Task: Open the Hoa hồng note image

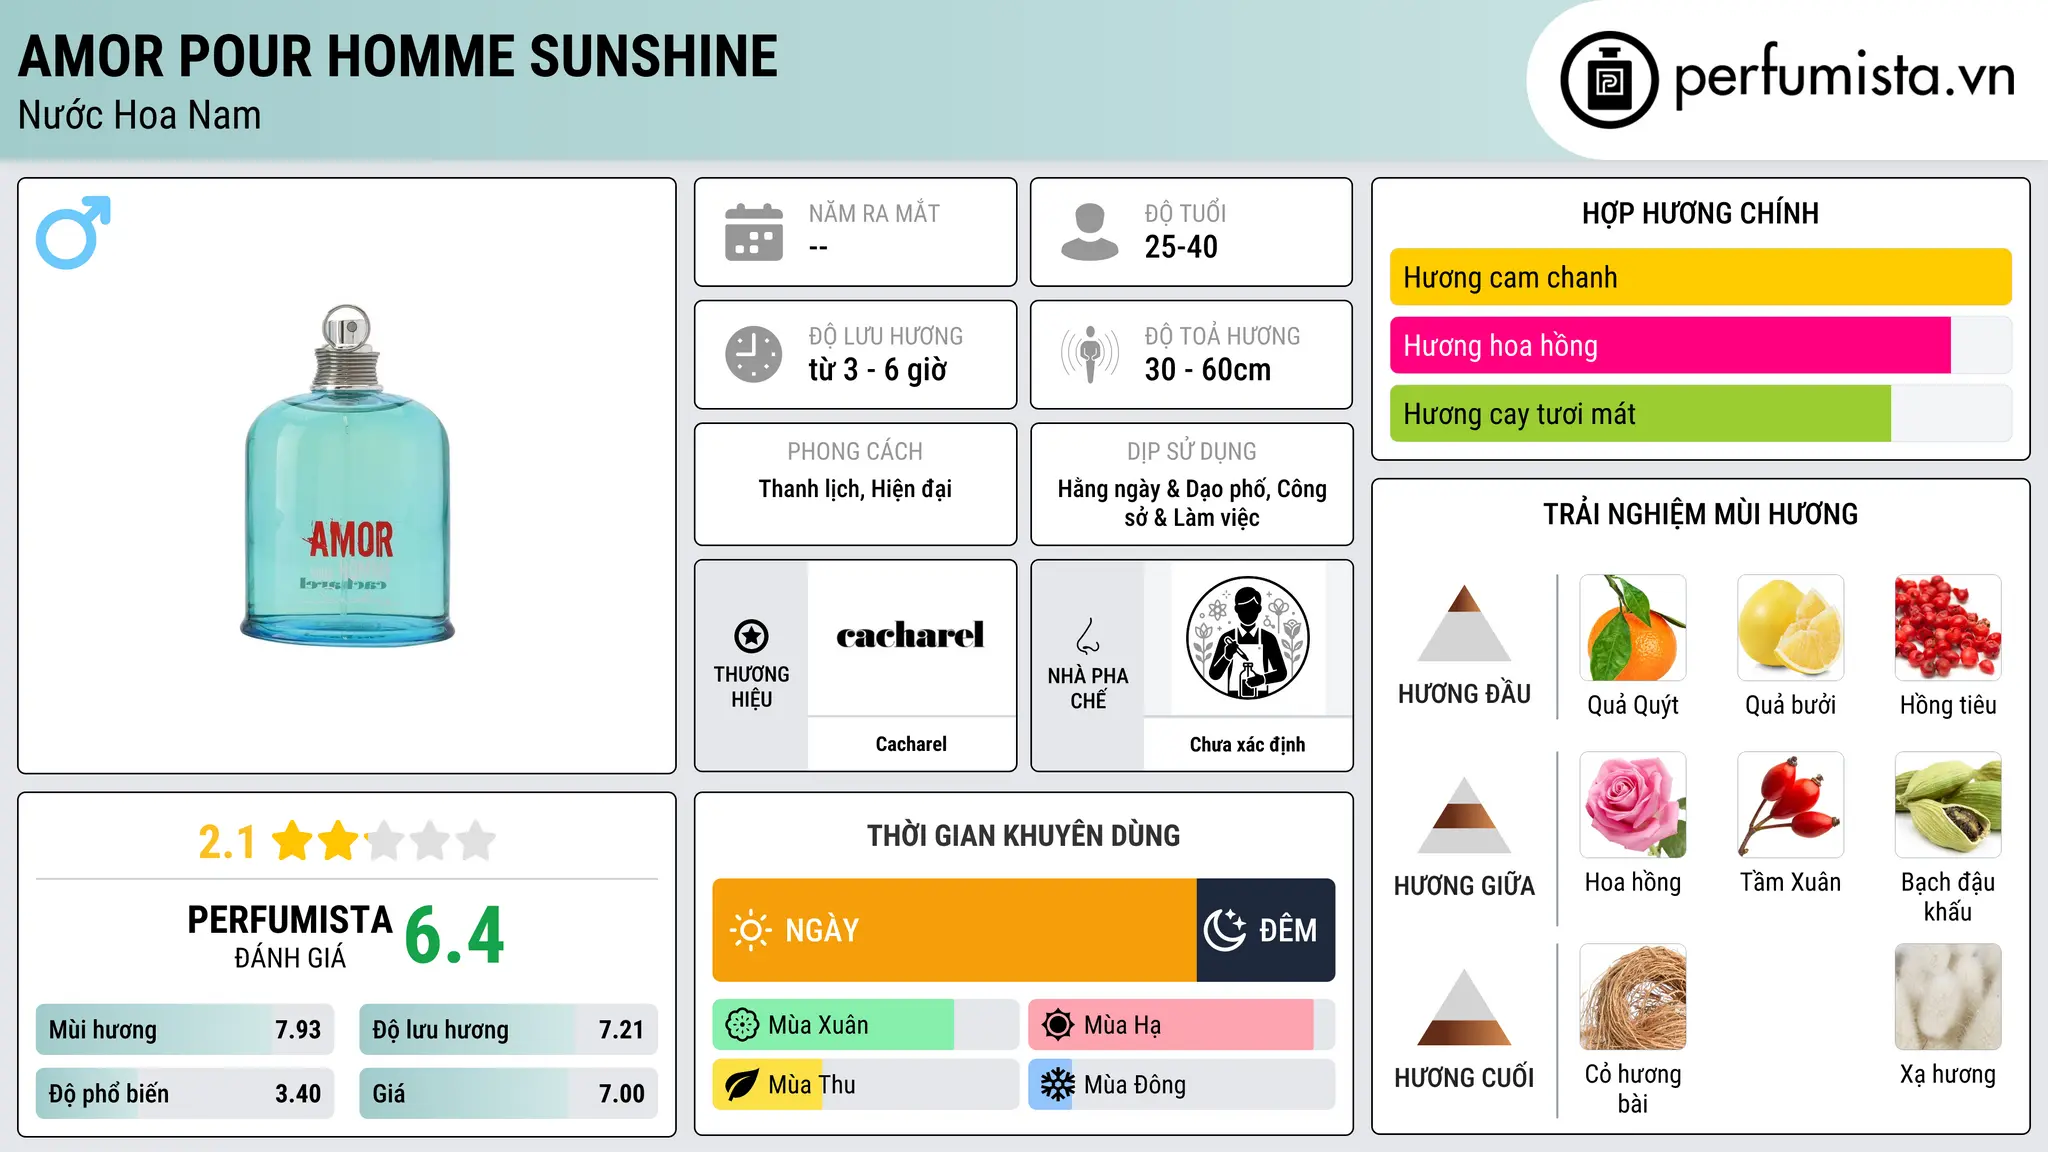Action: click(x=1632, y=805)
